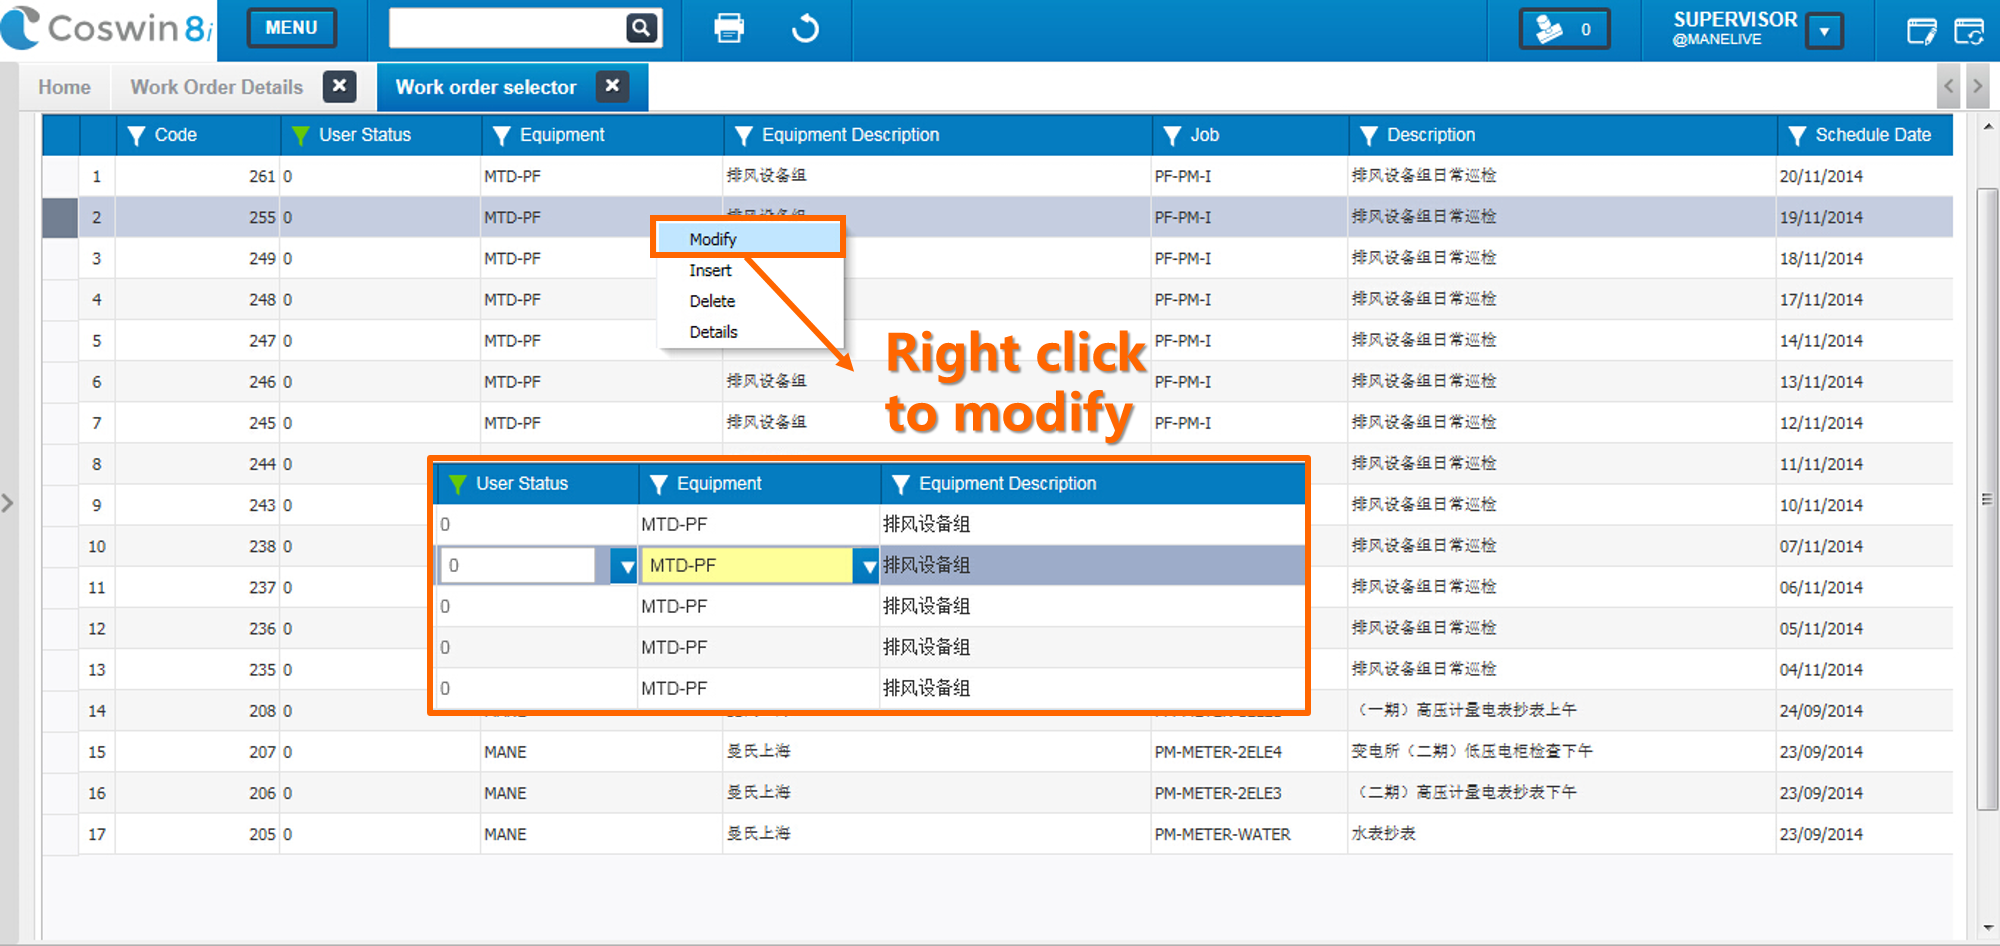Image resolution: width=2000 pixels, height=946 pixels.
Task: Close the Work Order Details tab
Action: click(x=340, y=86)
